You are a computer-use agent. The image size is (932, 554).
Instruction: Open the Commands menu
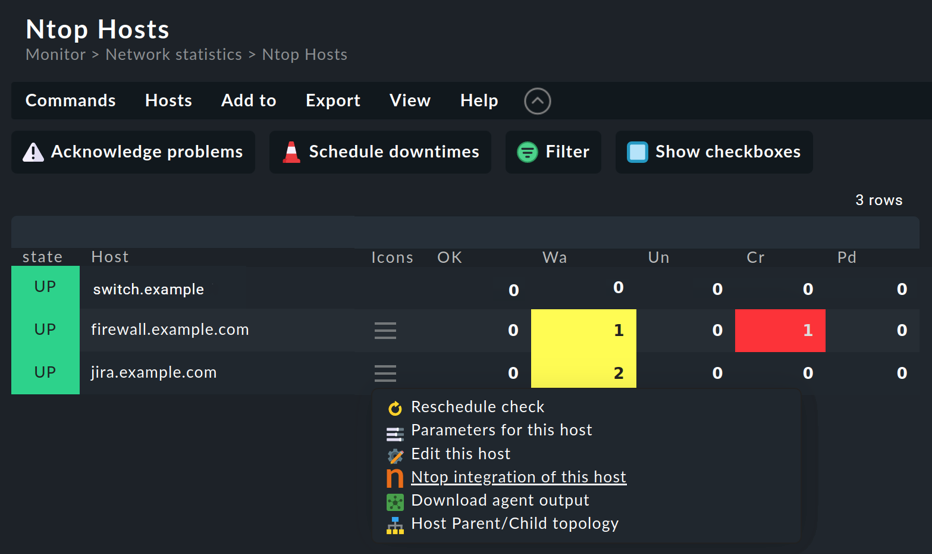tap(70, 100)
